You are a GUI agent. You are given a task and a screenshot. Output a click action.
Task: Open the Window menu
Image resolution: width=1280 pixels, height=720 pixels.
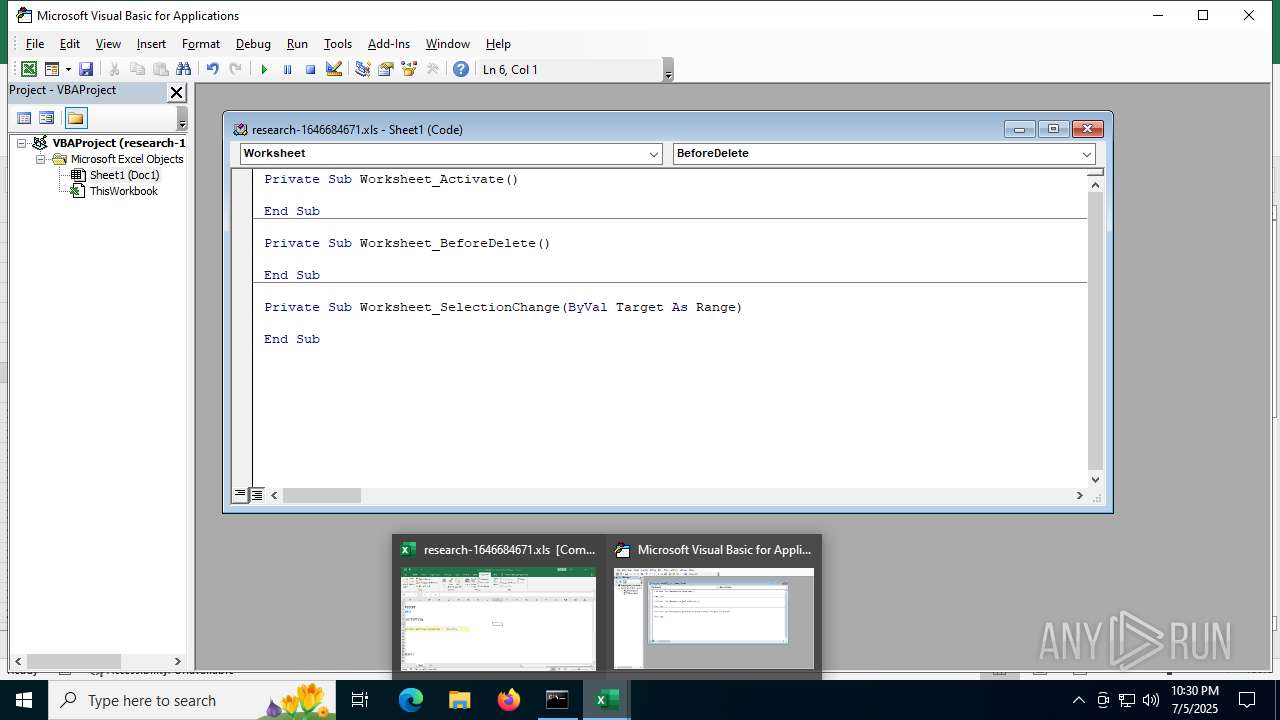tap(448, 44)
